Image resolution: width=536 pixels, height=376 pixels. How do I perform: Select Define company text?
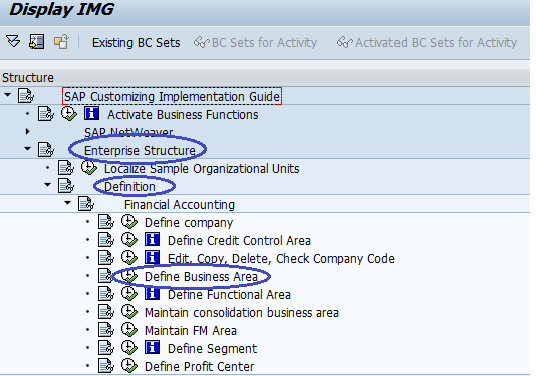189,223
